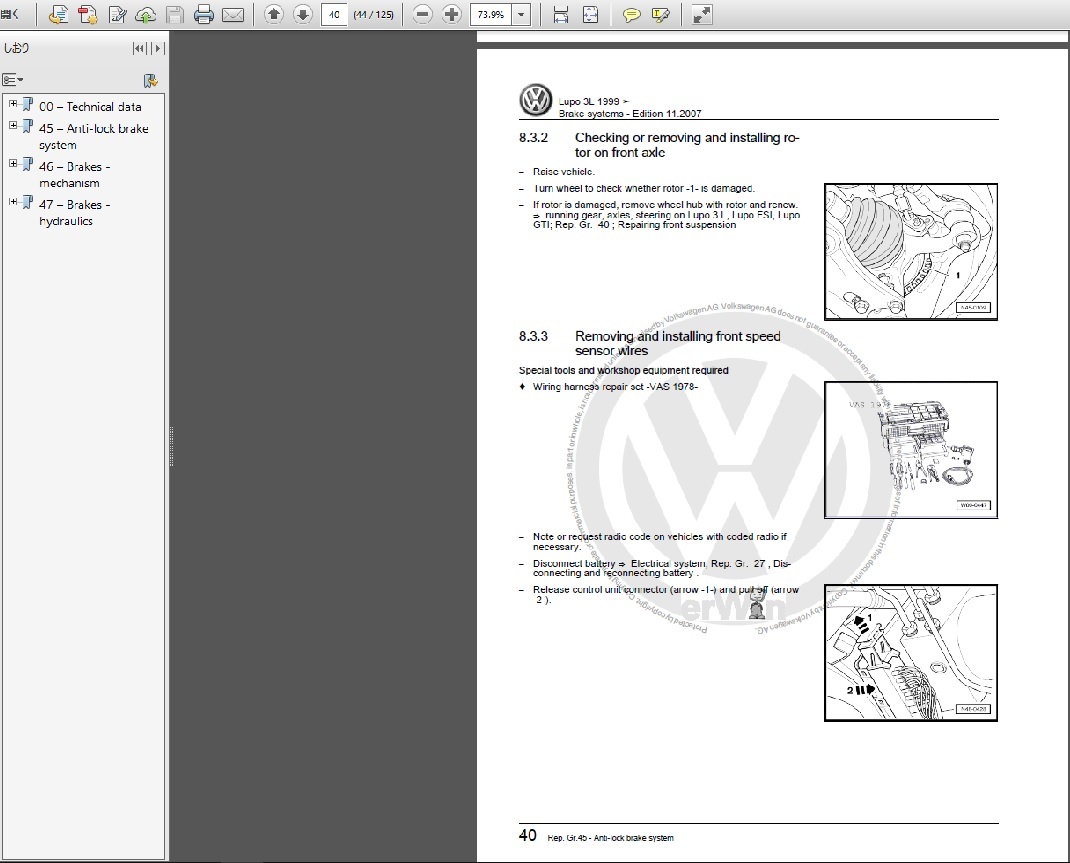Screen dimensions: 1070x863
Task: Click the rotor front axle illustration
Action: tap(910, 252)
